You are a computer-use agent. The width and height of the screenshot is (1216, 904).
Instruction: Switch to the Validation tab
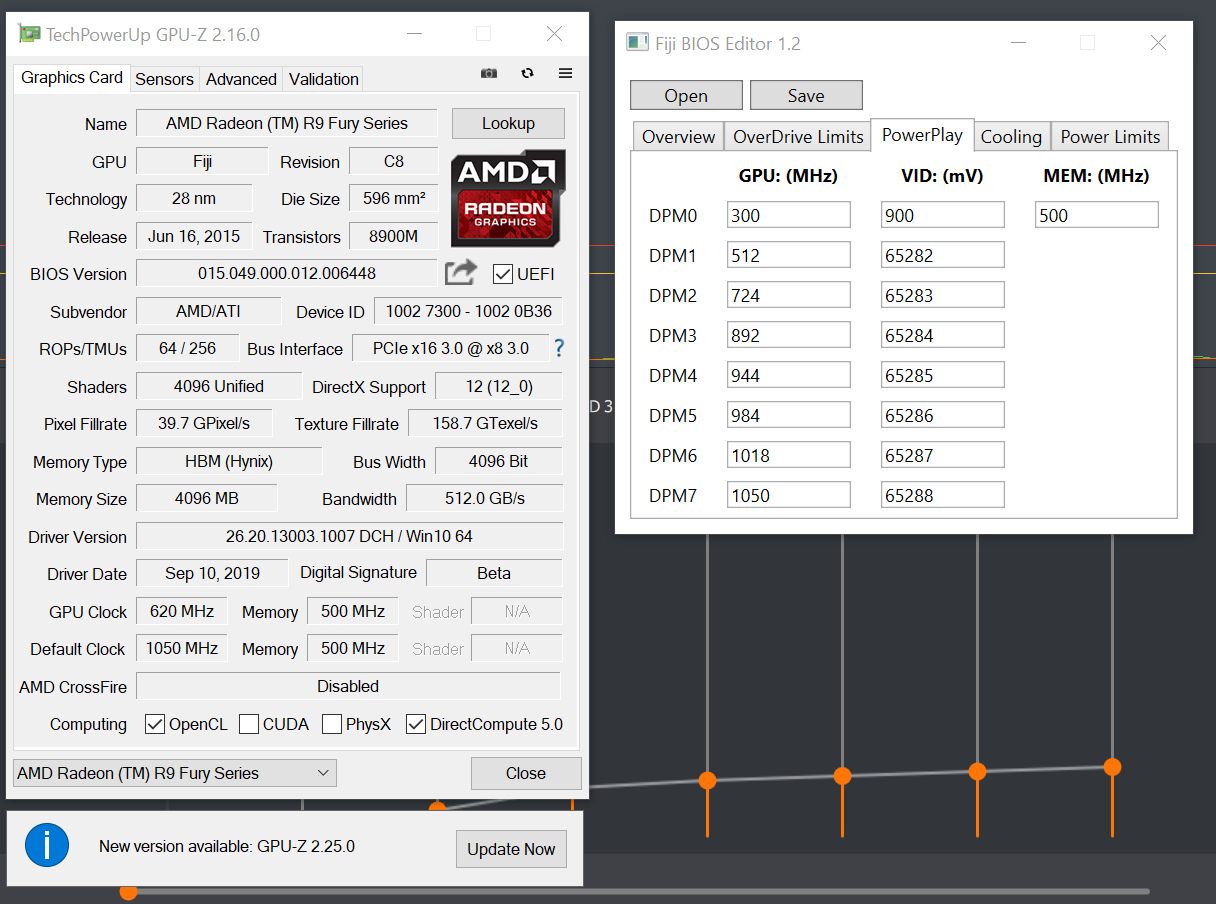pyautogui.click(x=323, y=79)
